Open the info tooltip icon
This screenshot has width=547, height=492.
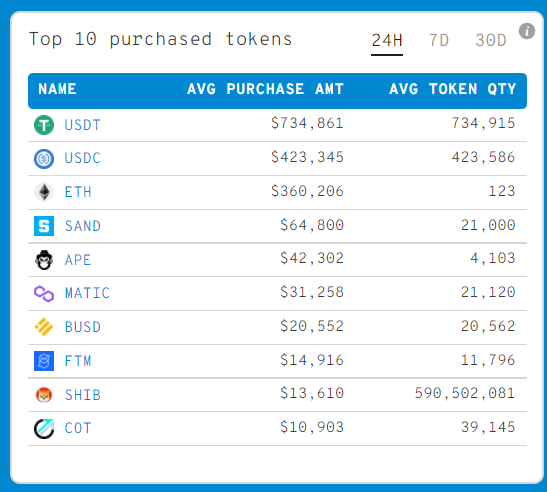tap(527, 31)
